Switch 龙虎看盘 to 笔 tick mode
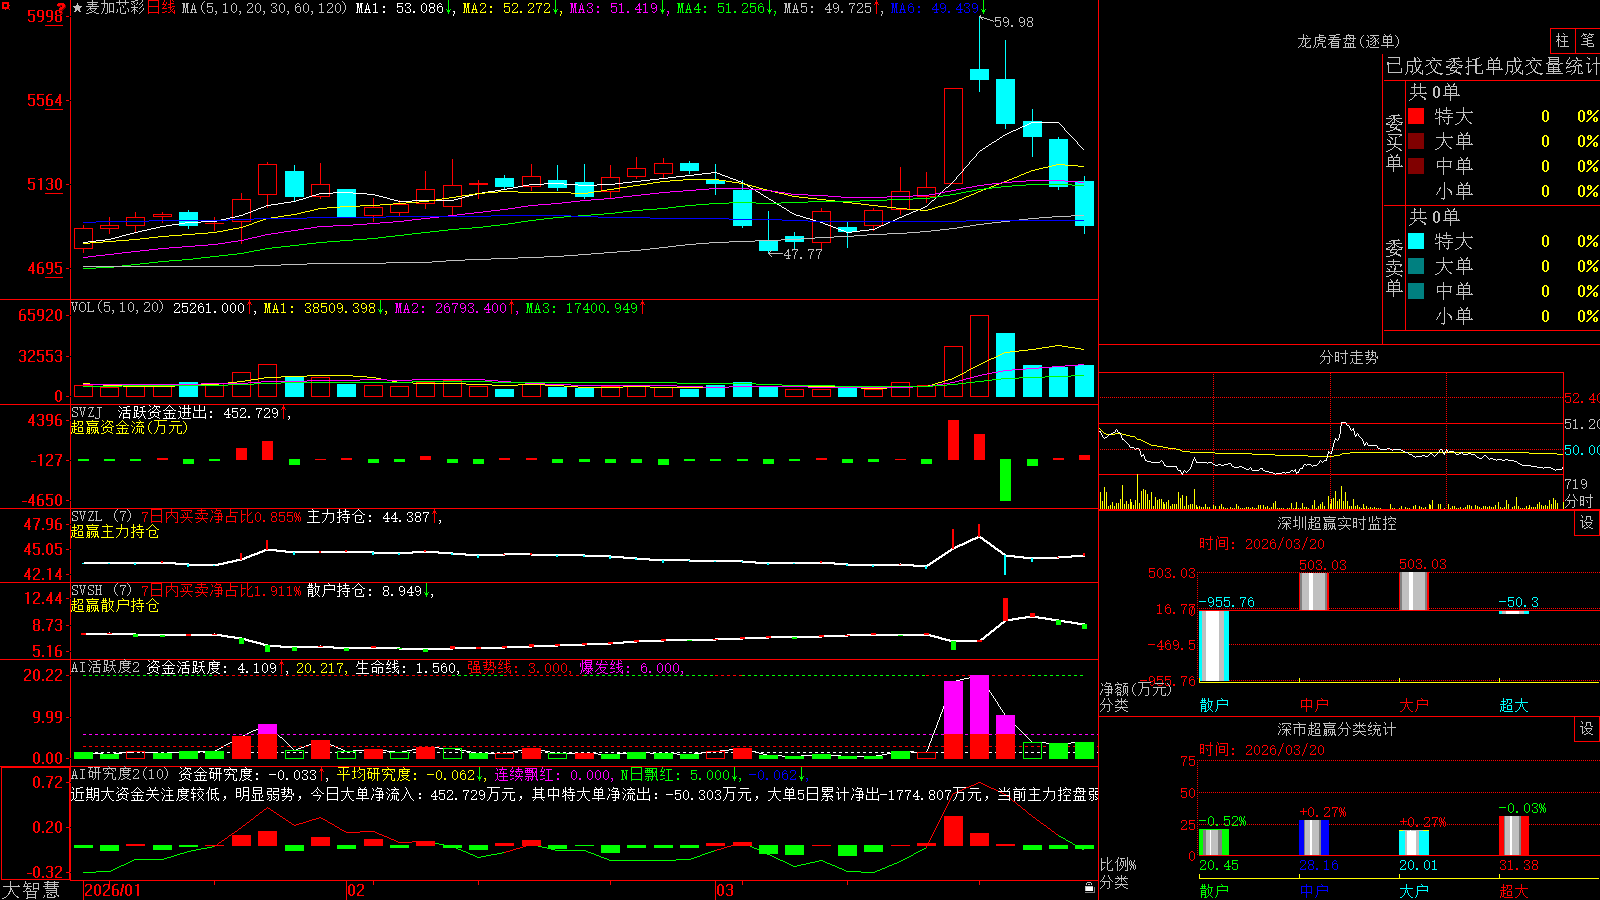The height and width of the screenshot is (900, 1600). coord(1587,41)
